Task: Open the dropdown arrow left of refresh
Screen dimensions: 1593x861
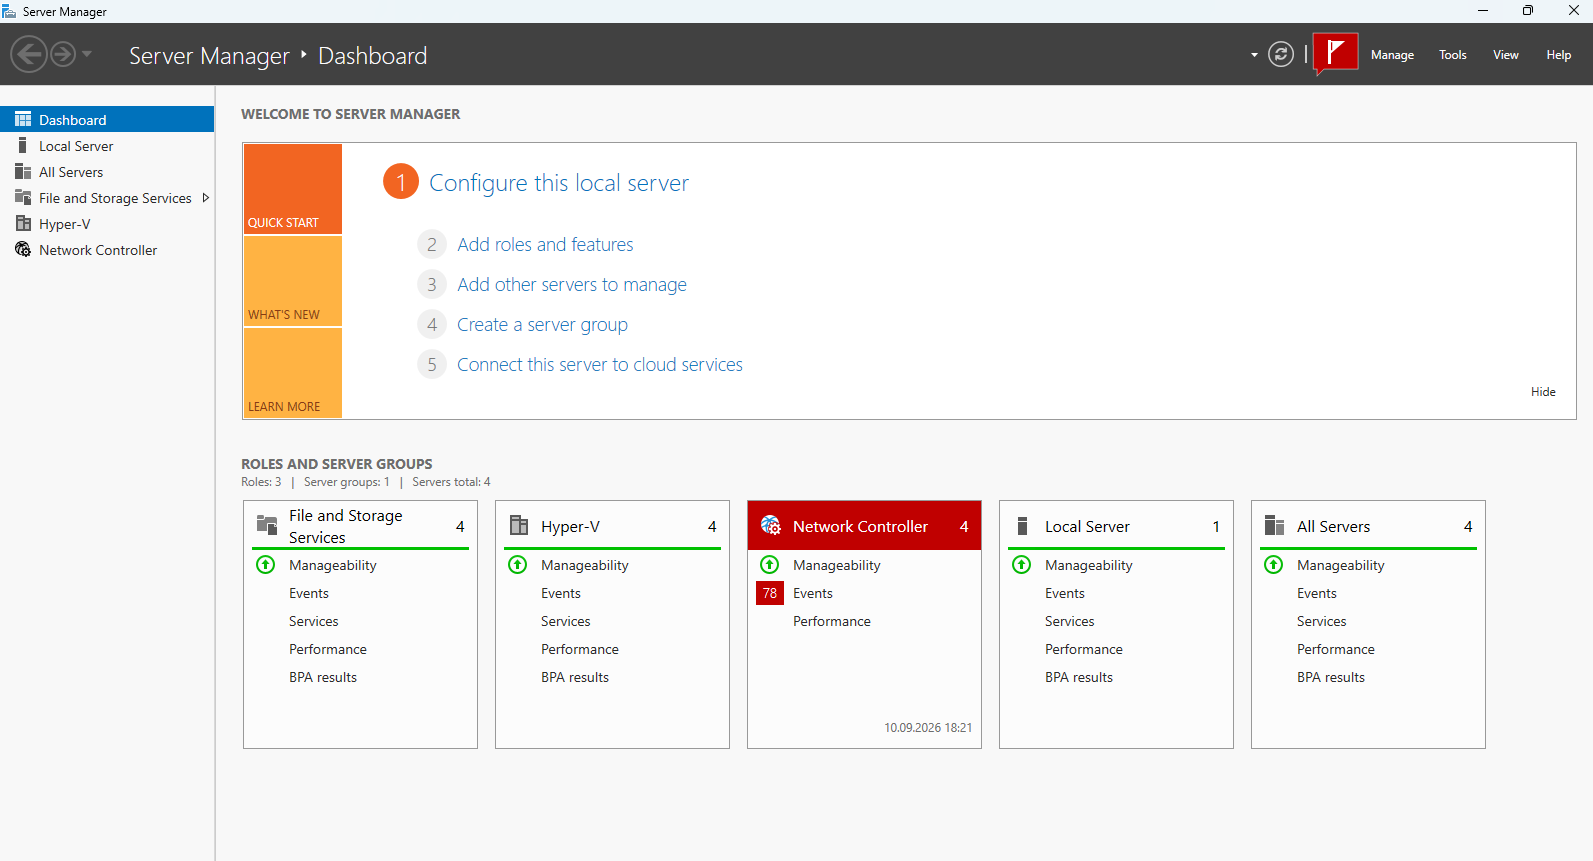Action: (1254, 55)
